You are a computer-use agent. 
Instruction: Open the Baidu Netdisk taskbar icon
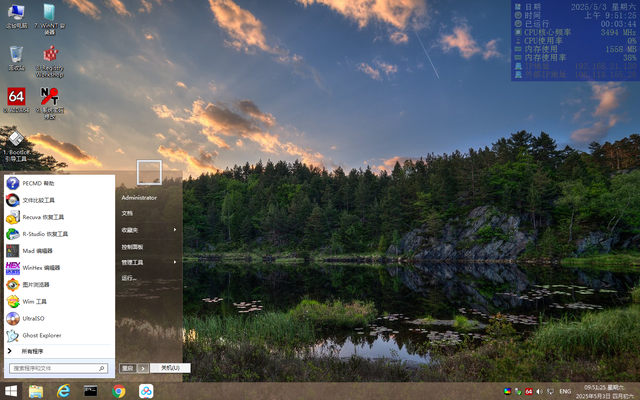146,391
